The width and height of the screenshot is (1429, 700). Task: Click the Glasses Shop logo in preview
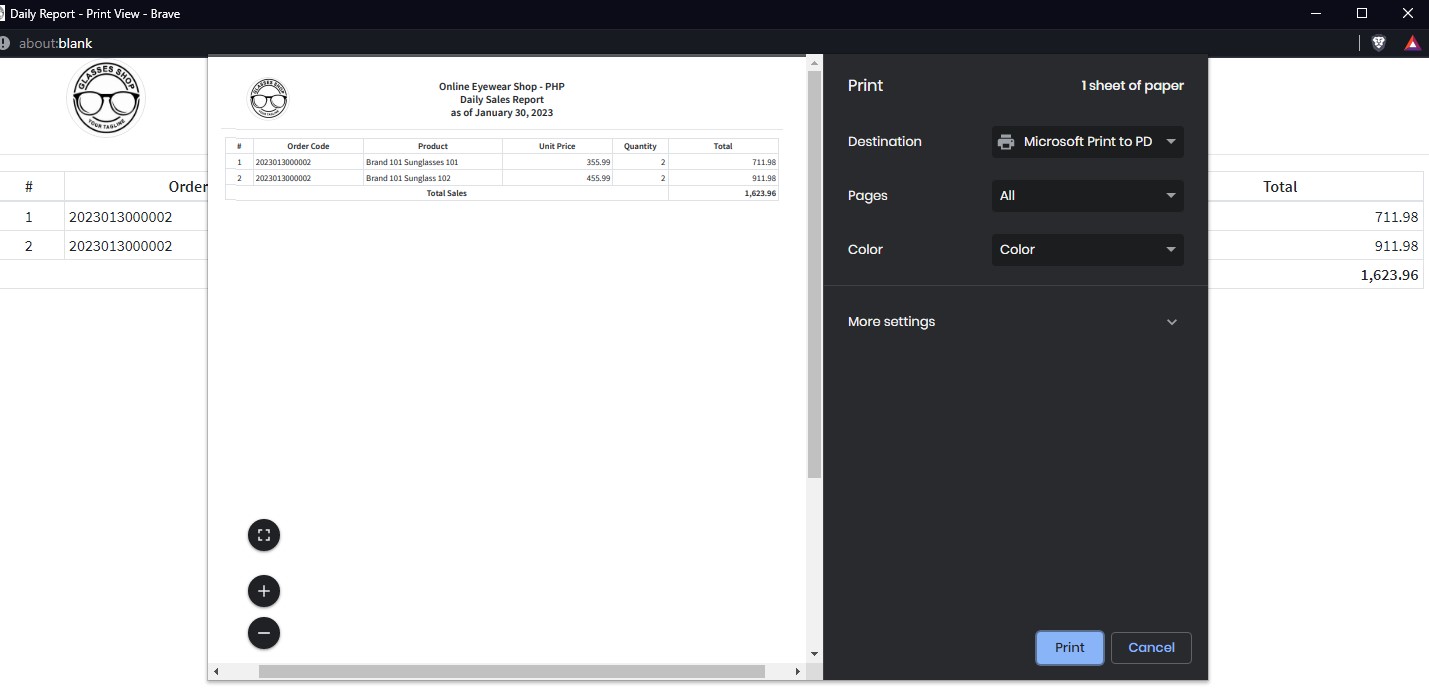[x=268, y=98]
